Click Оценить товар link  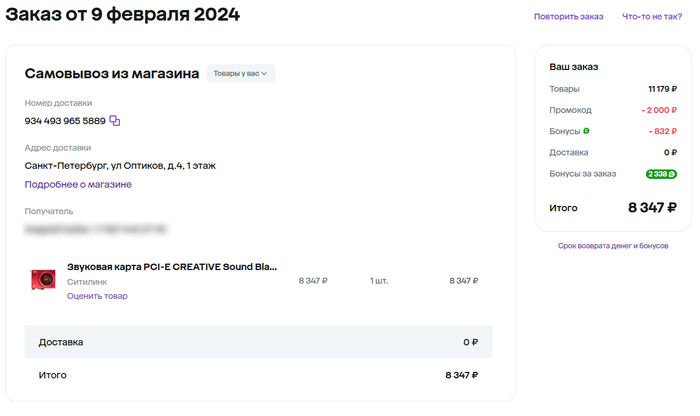[x=97, y=296]
